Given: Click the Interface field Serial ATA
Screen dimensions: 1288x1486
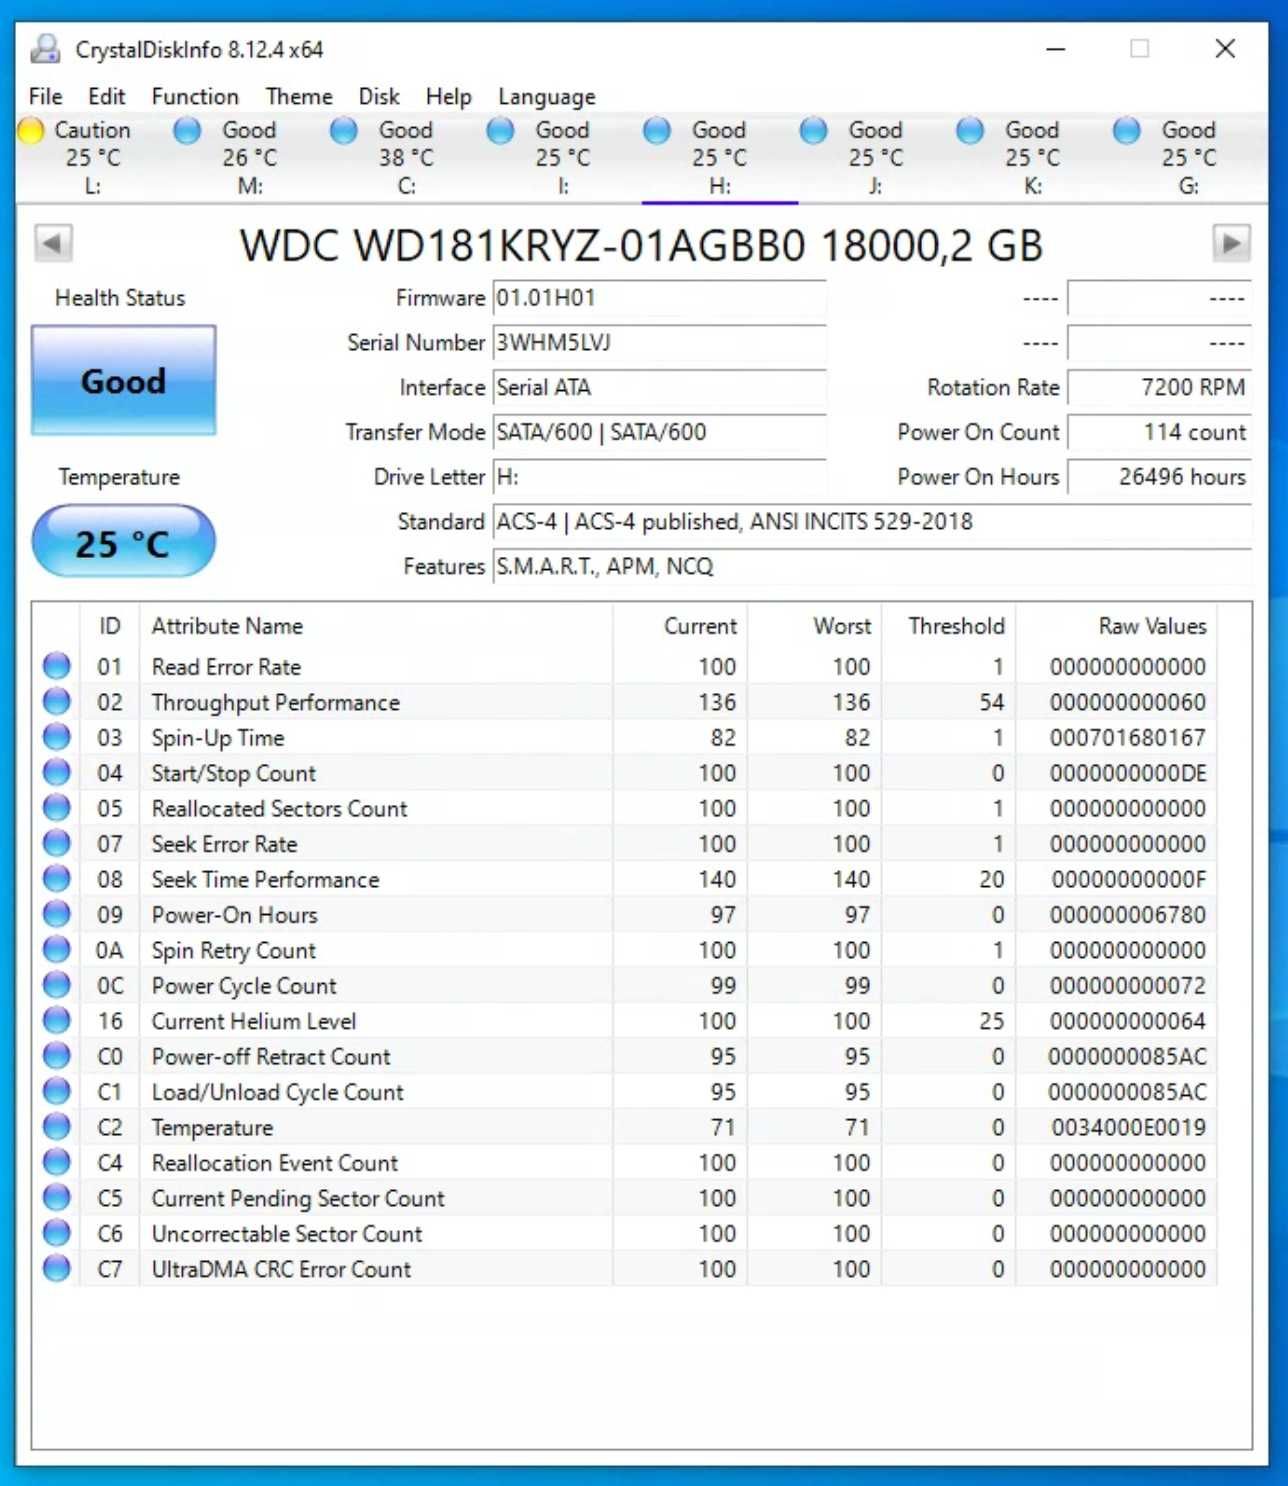Looking at the screenshot, I should (659, 387).
